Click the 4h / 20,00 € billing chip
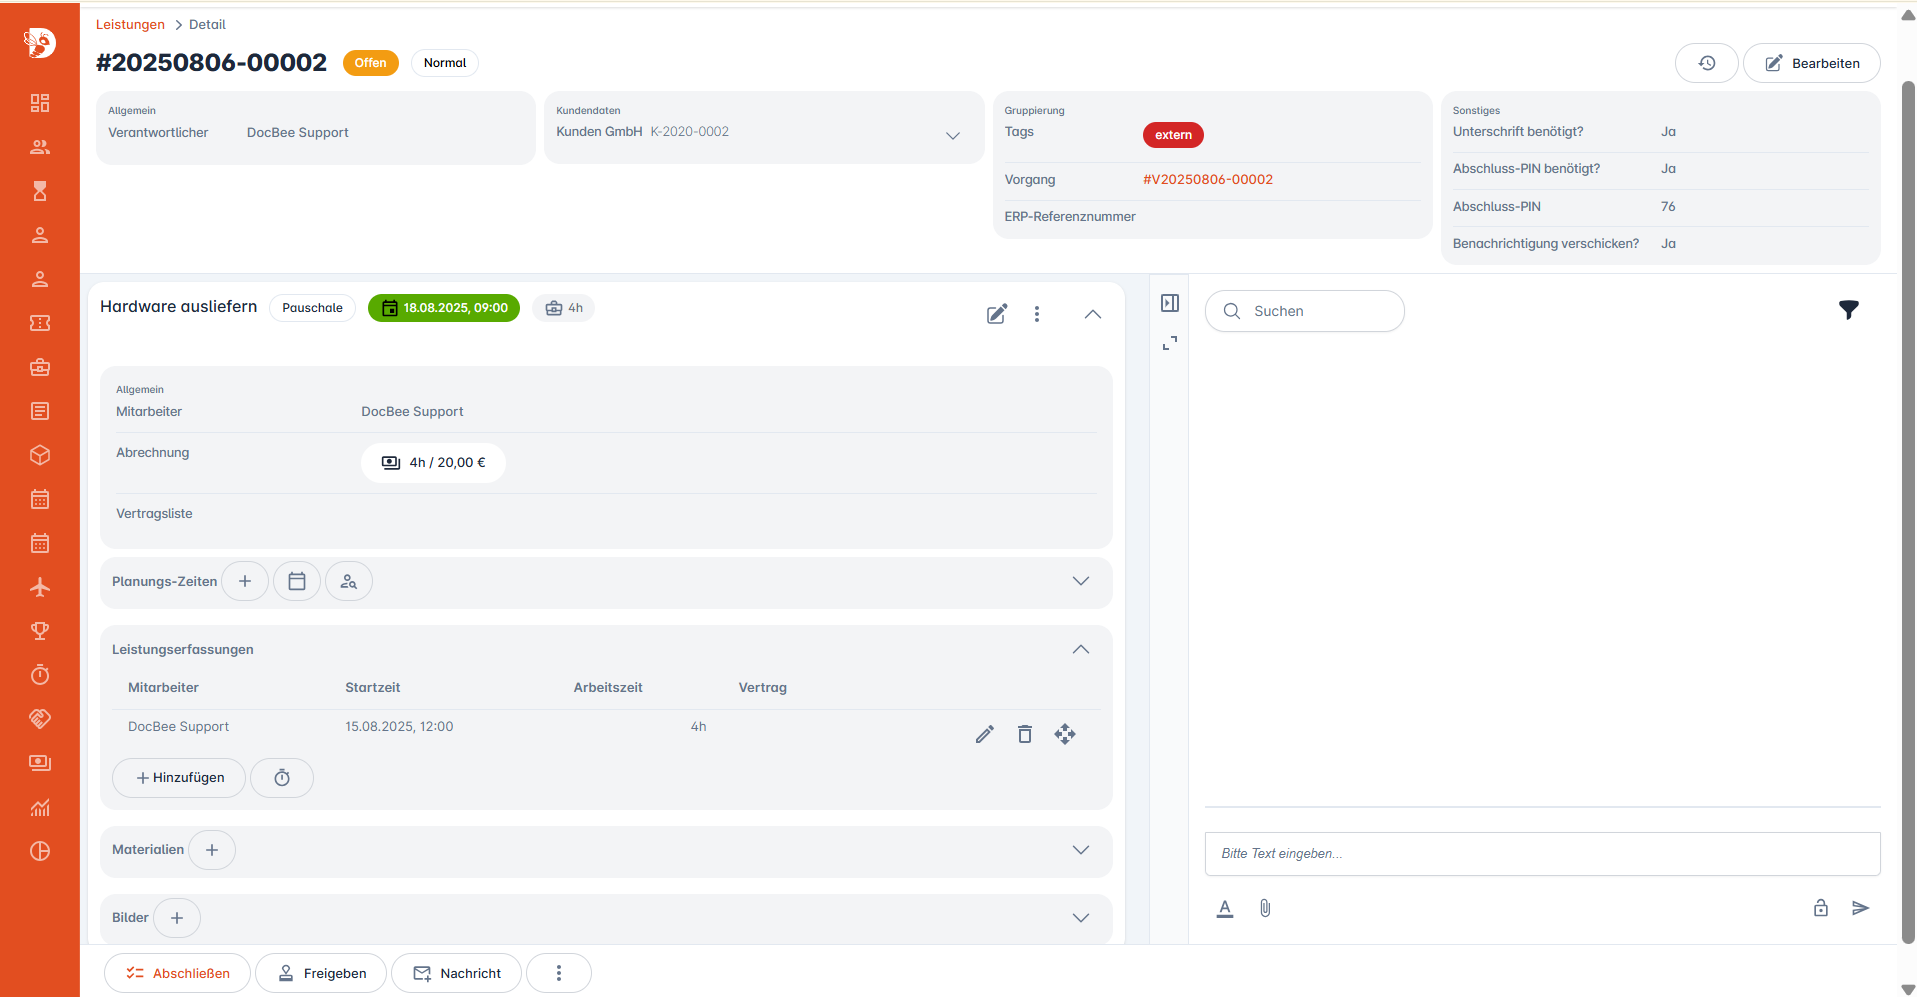Viewport: 1917px width, 997px height. (x=433, y=463)
